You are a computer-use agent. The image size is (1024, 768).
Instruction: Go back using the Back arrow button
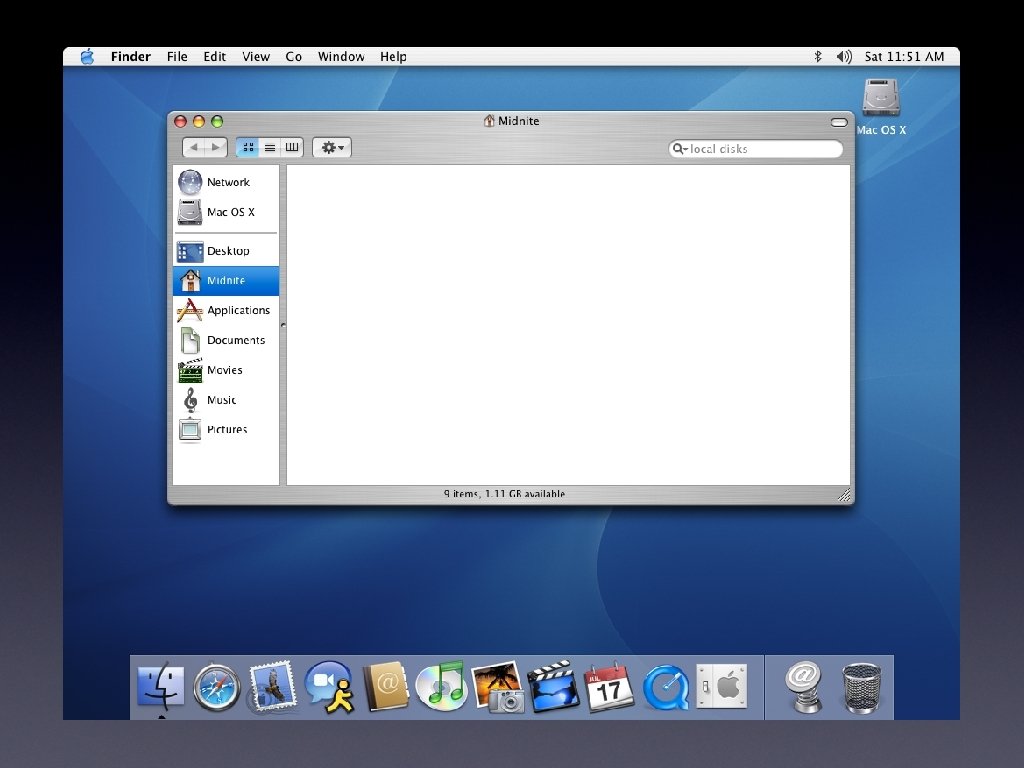coord(197,147)
